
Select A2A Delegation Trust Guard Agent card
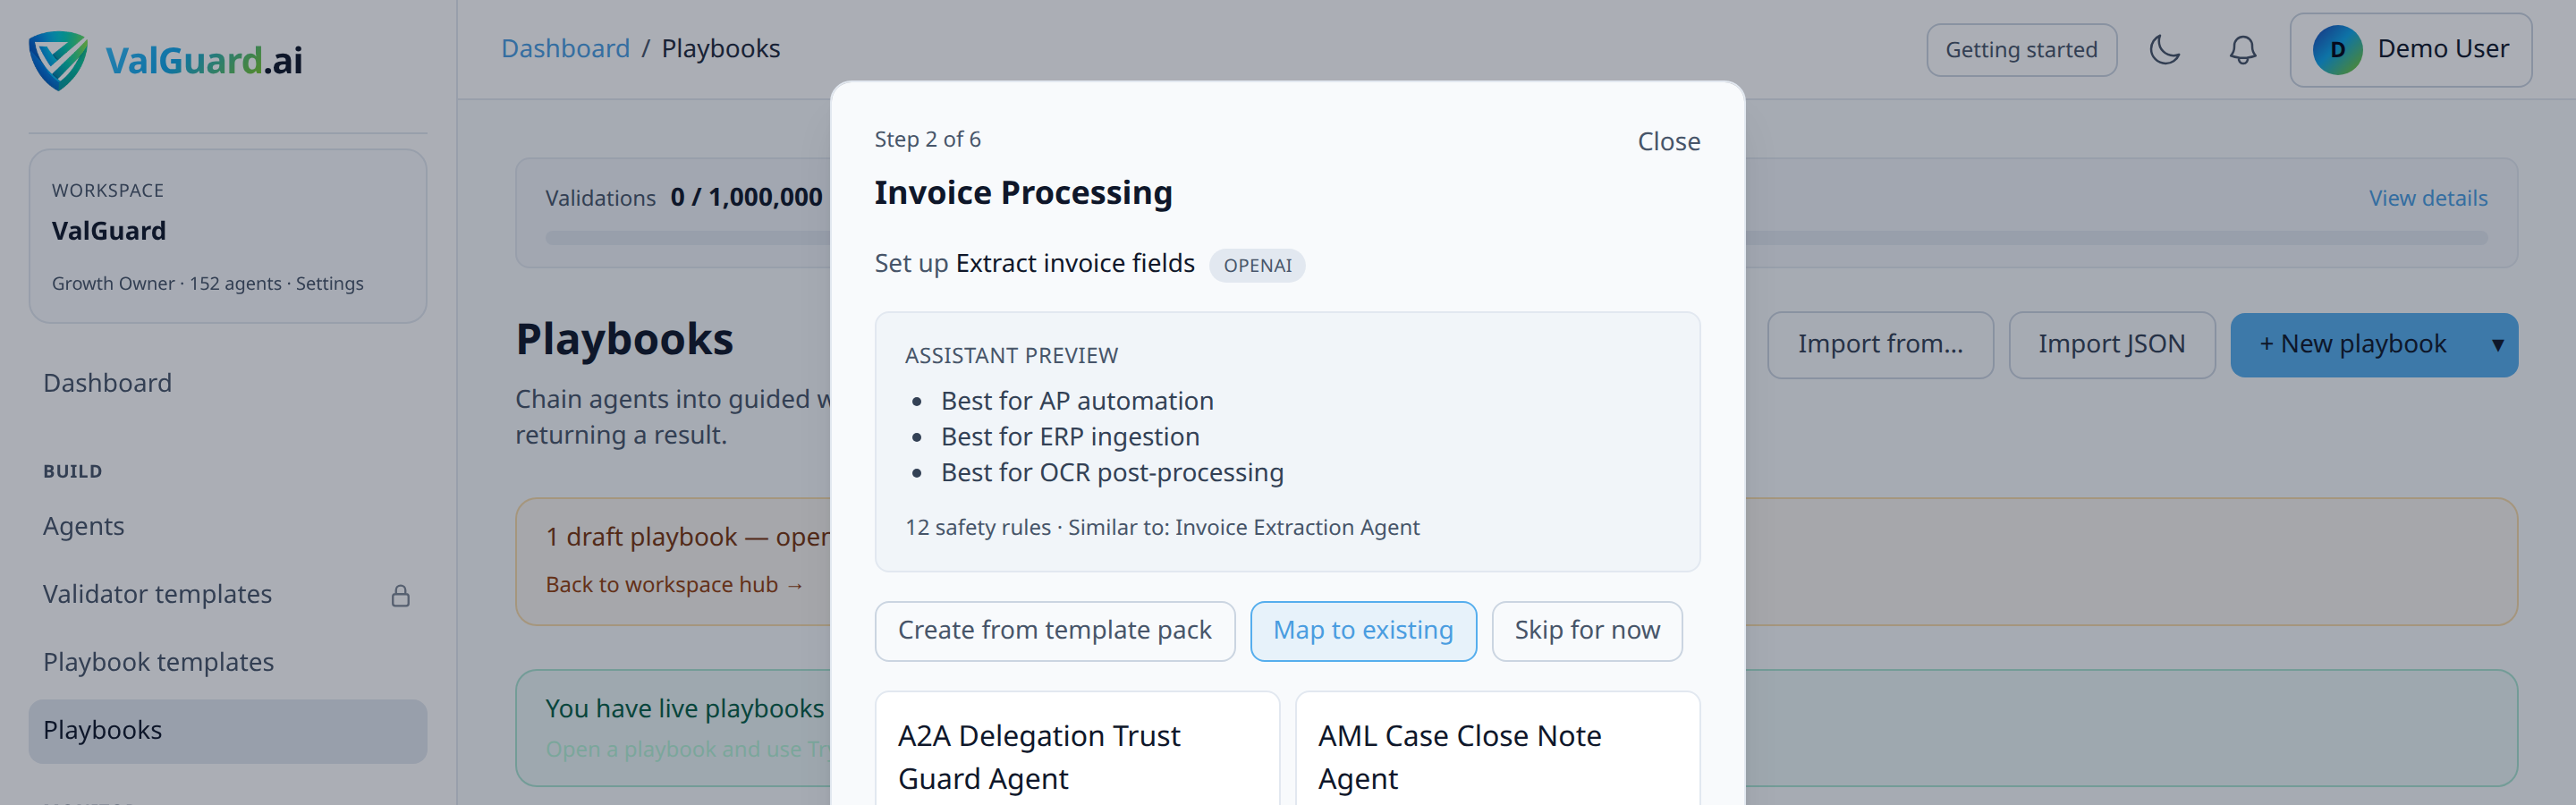[1077, 748]
